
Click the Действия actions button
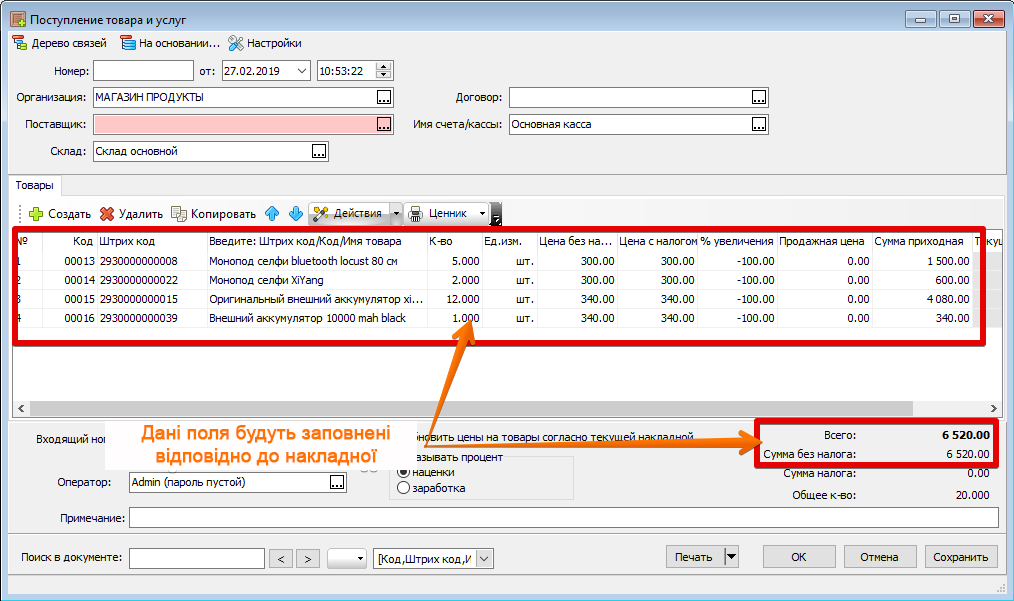[x=349, y=213]
